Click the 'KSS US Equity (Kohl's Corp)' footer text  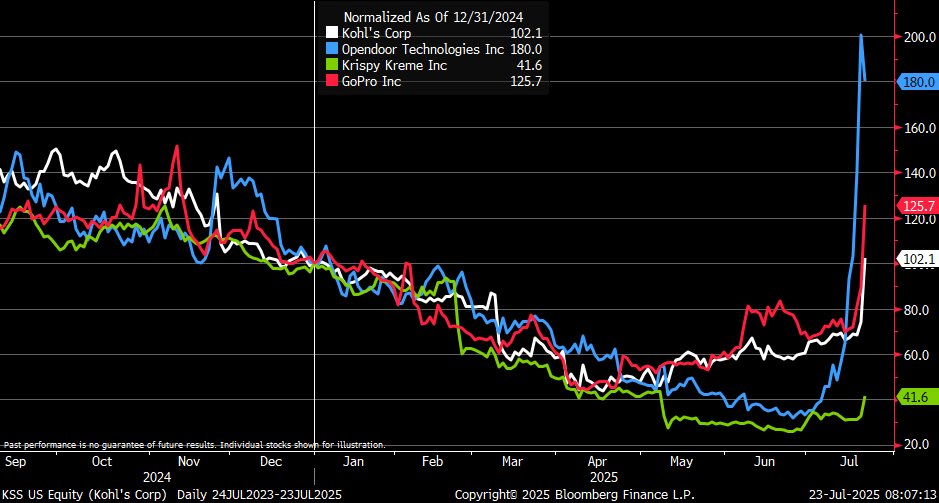(85, 495)
